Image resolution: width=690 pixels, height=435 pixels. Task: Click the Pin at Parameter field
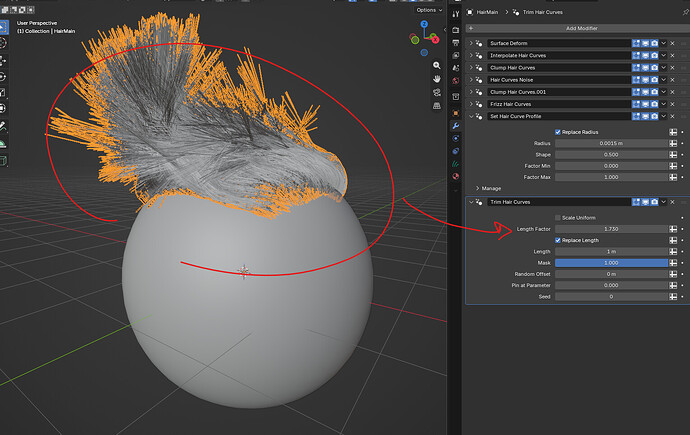click(x=611, y=285)
